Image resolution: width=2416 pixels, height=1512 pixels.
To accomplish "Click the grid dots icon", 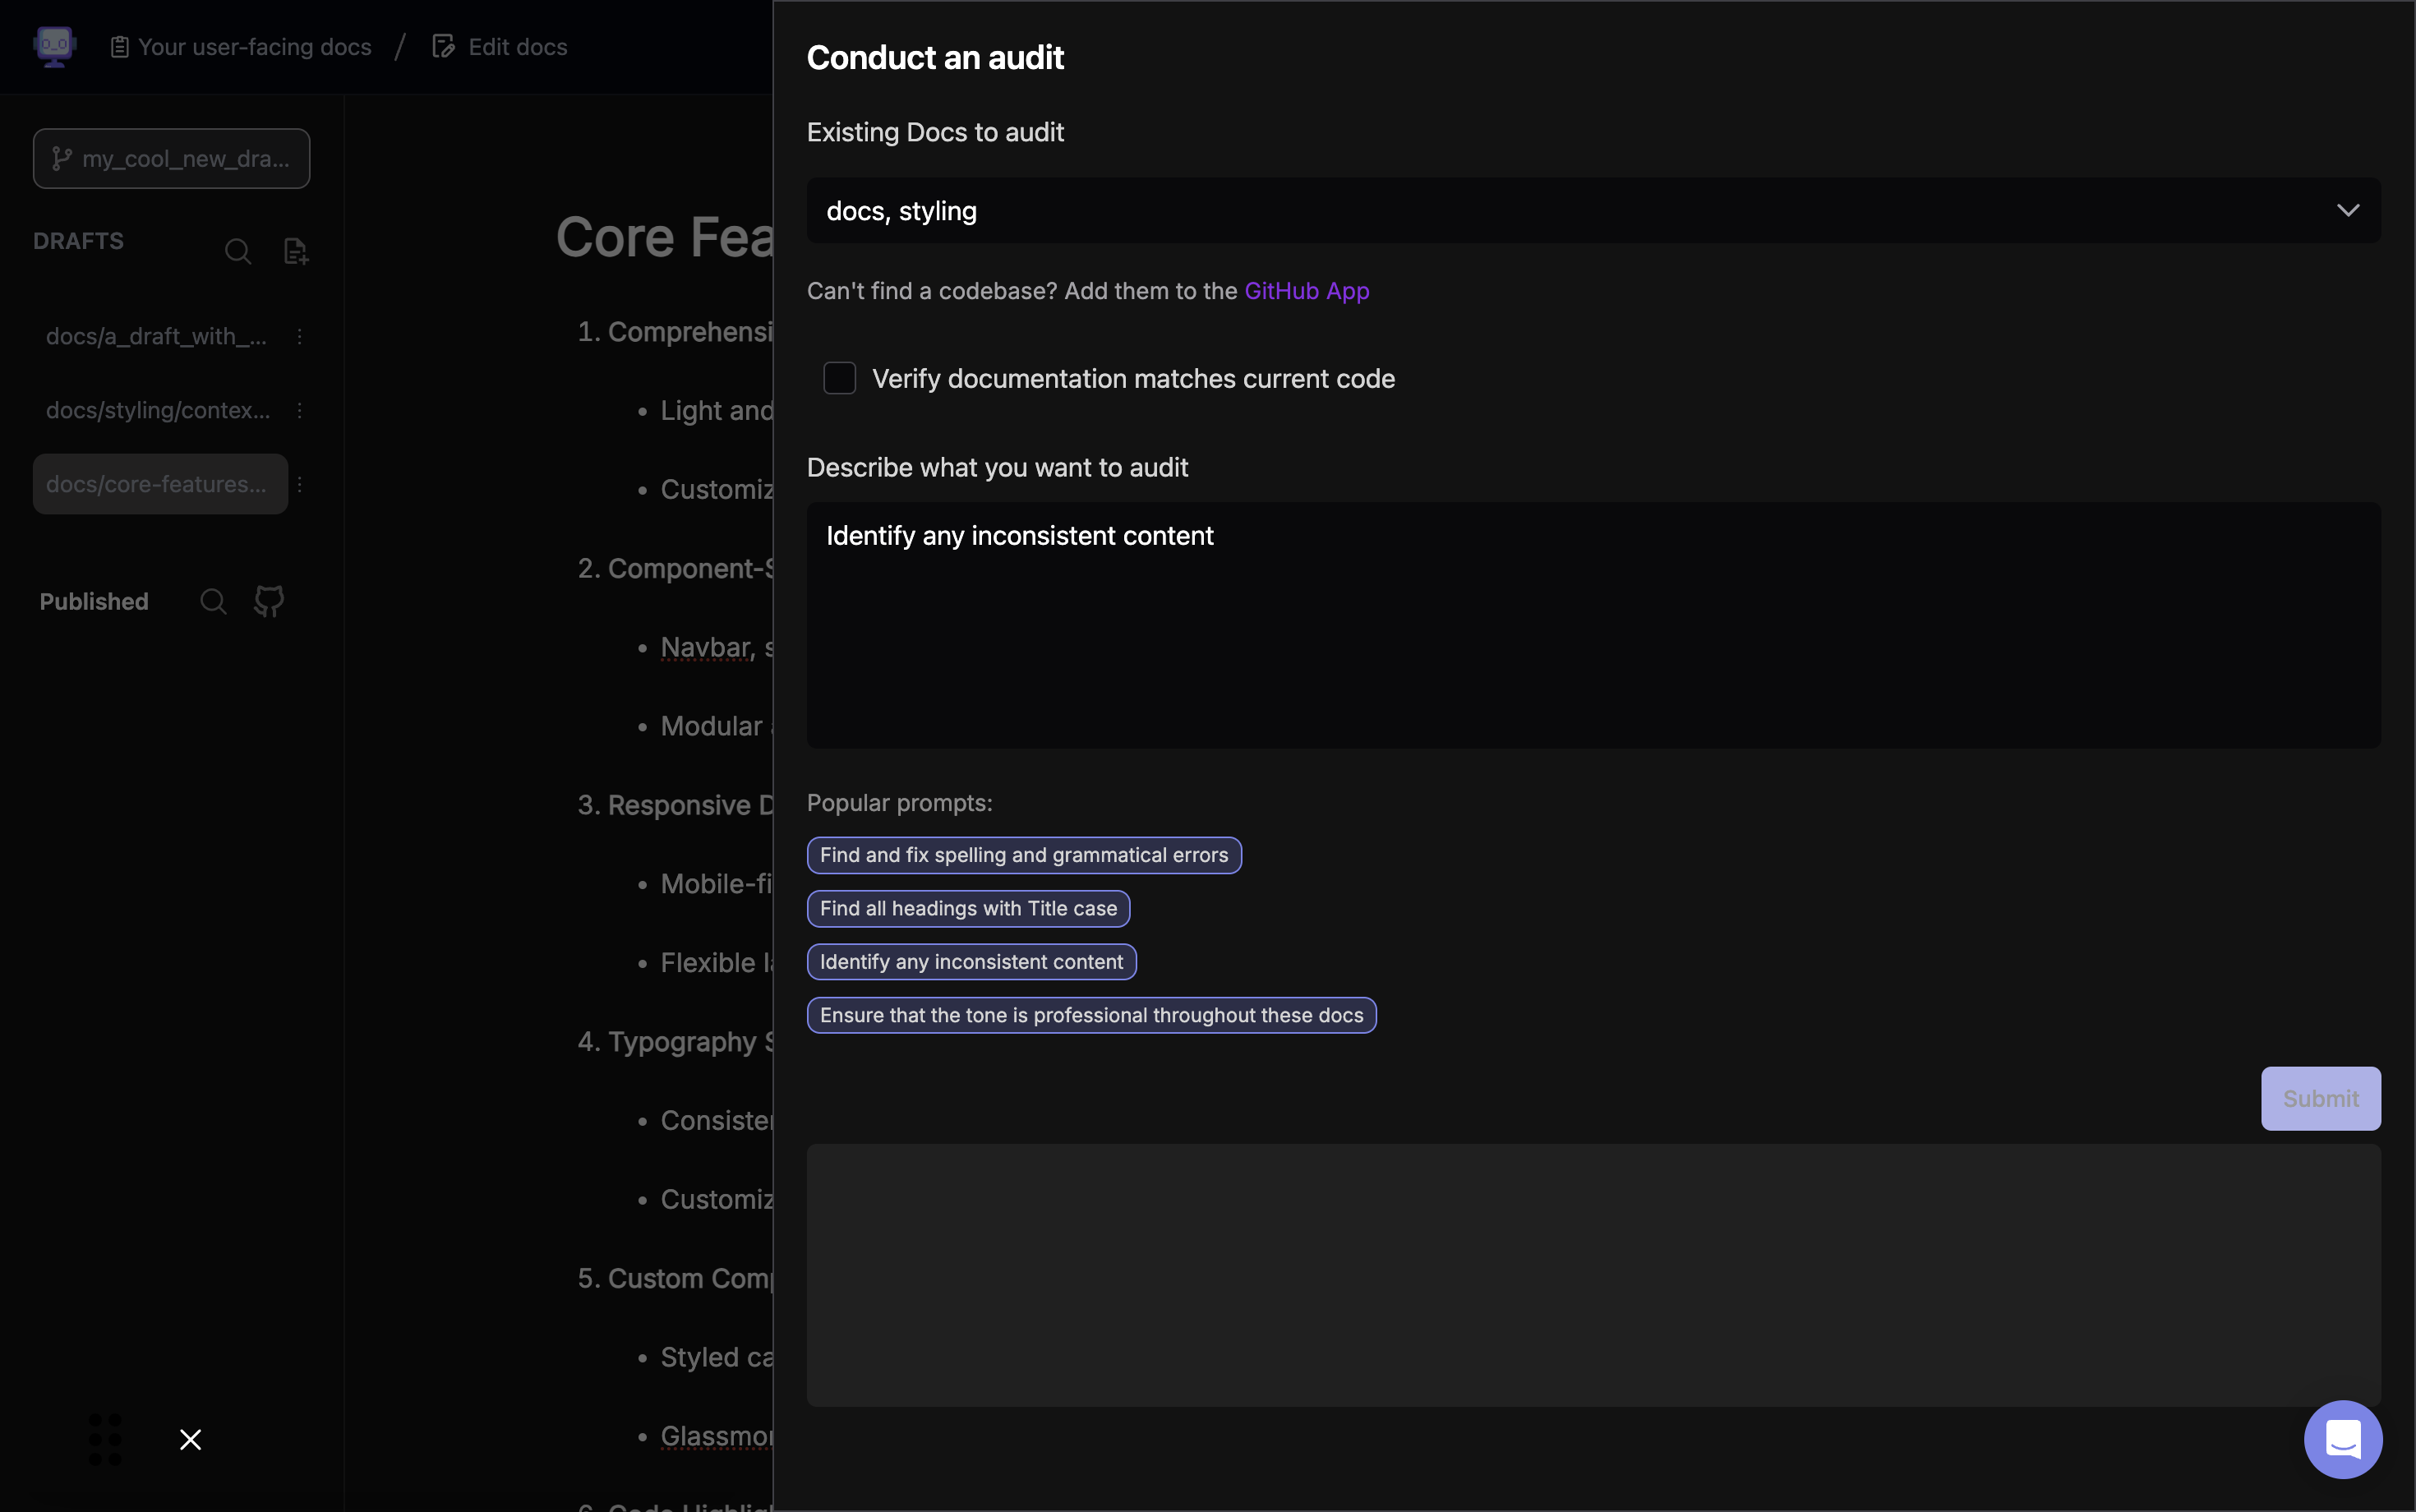I will (x=105, y=1439).
